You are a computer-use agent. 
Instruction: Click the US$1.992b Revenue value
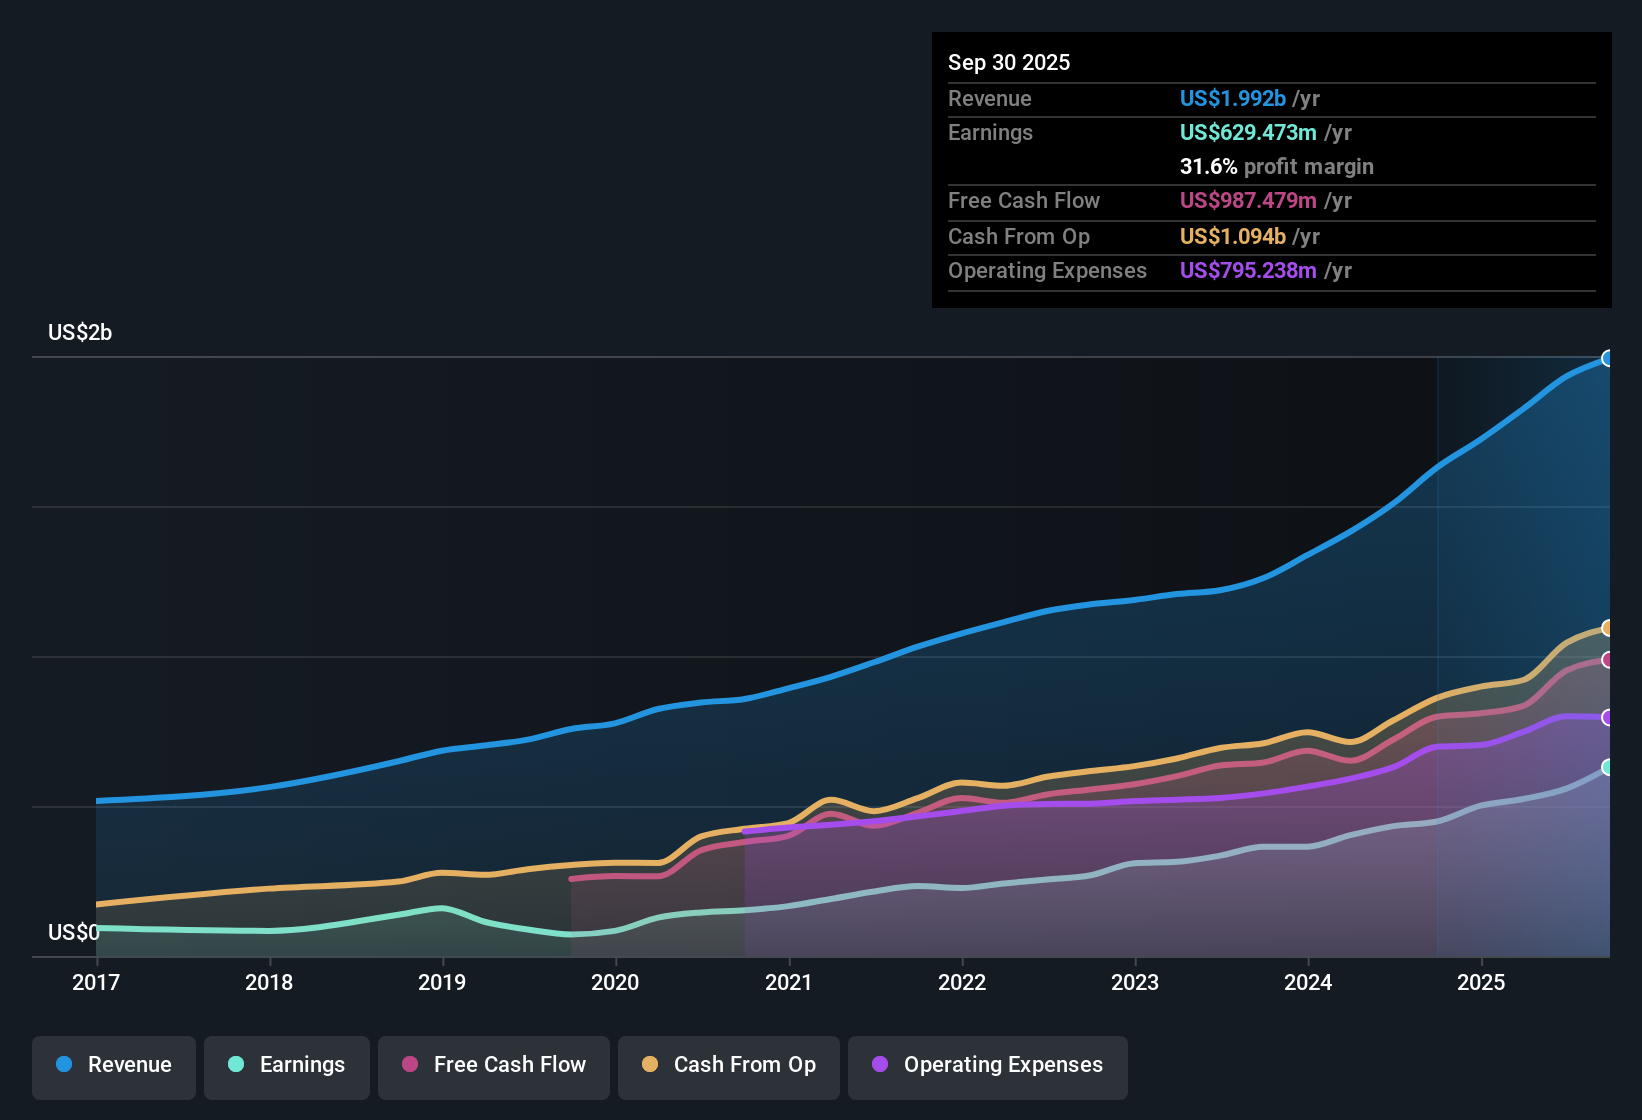point(1232,98)
